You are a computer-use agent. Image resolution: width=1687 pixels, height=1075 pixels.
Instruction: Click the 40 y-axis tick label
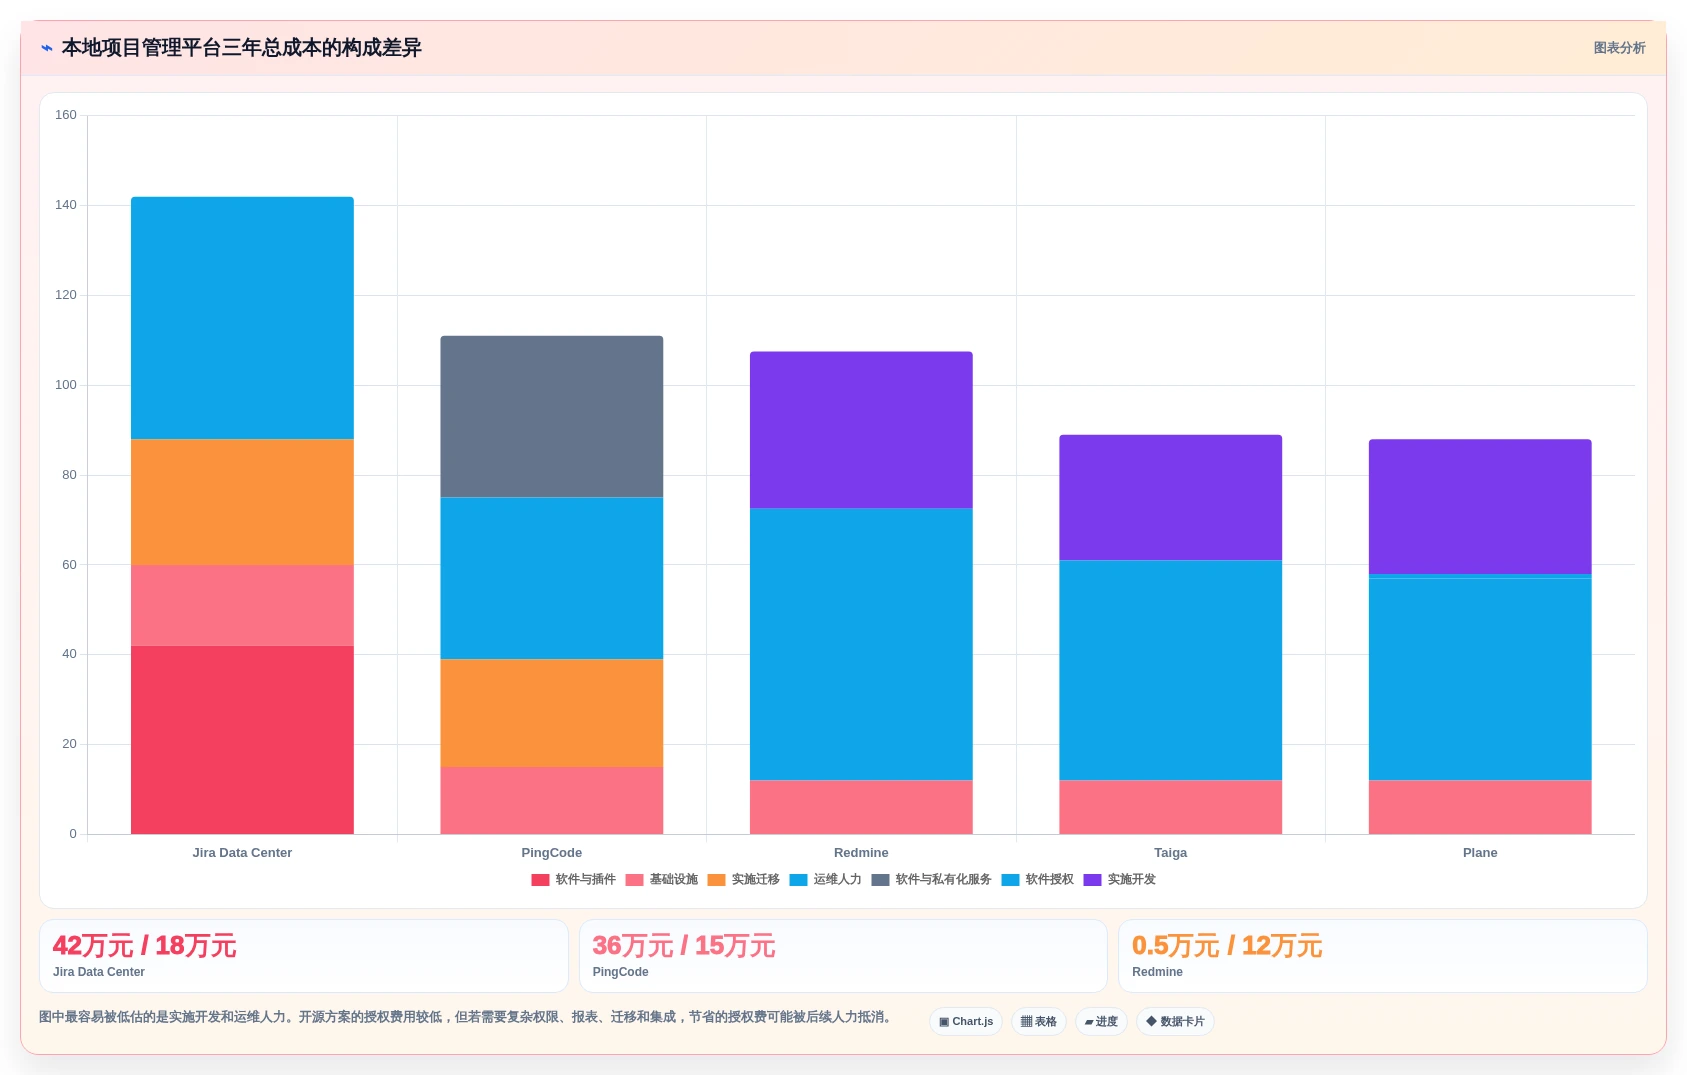pos(69,654)
